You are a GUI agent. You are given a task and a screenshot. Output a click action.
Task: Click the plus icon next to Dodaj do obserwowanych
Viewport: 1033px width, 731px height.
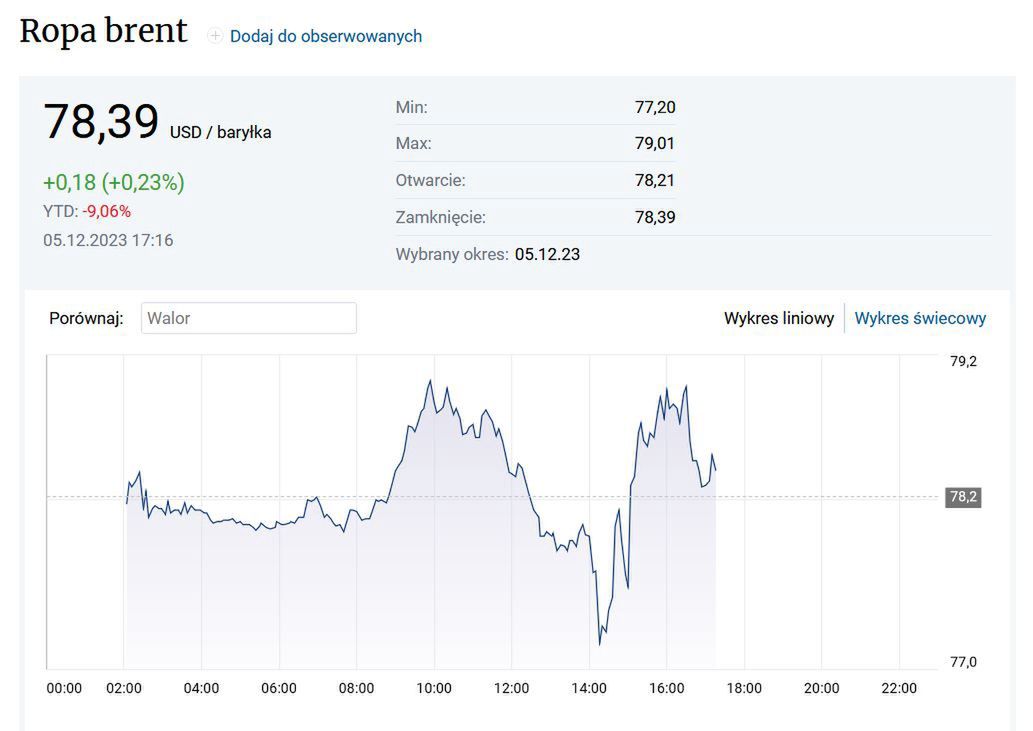point(214,36)
